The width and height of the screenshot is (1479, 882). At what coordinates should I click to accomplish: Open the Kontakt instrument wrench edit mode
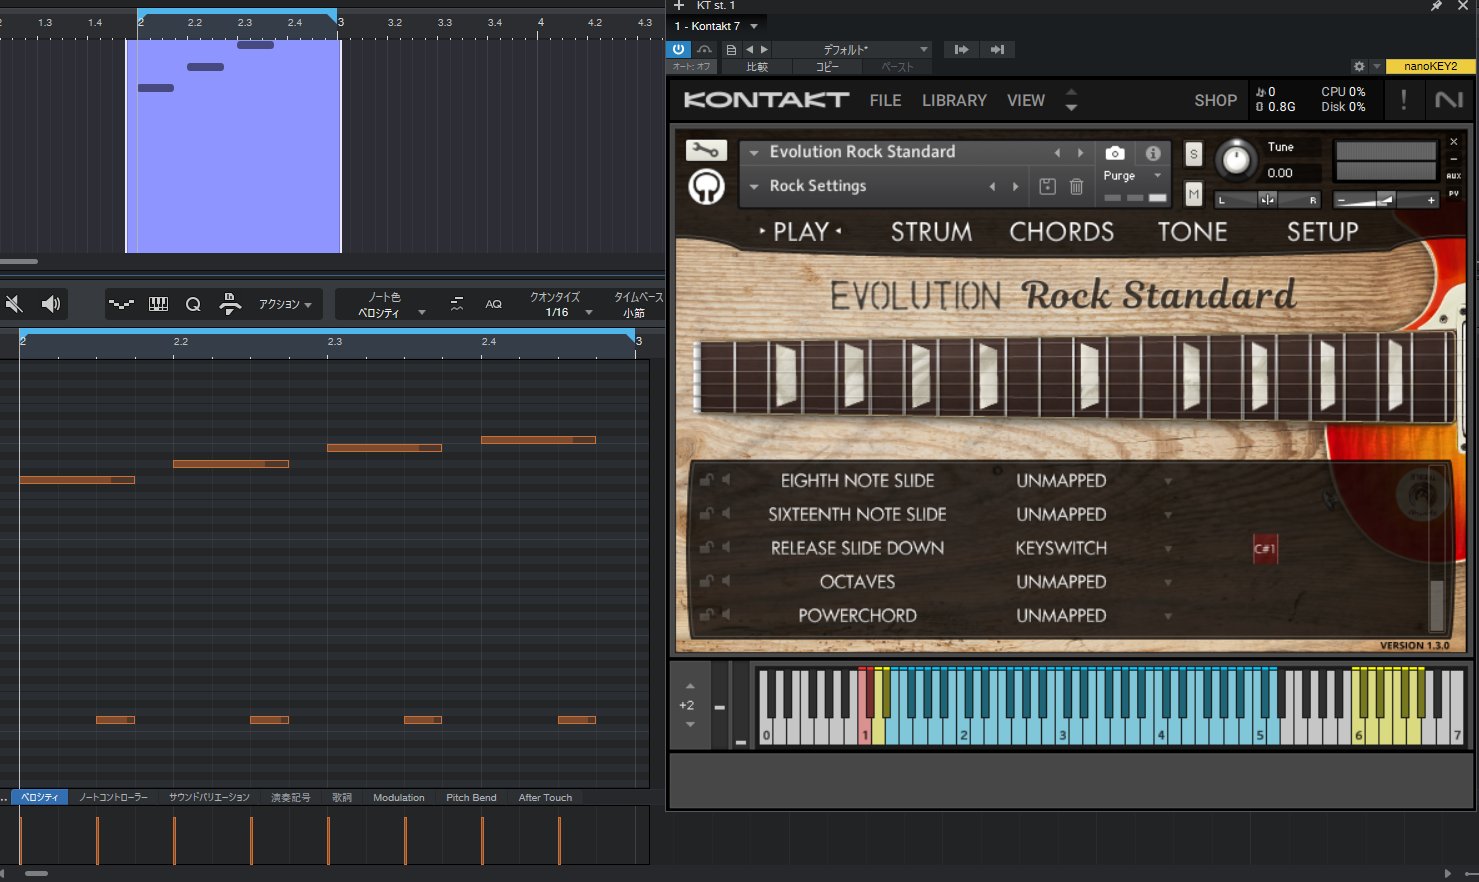[x=706, y=151]
